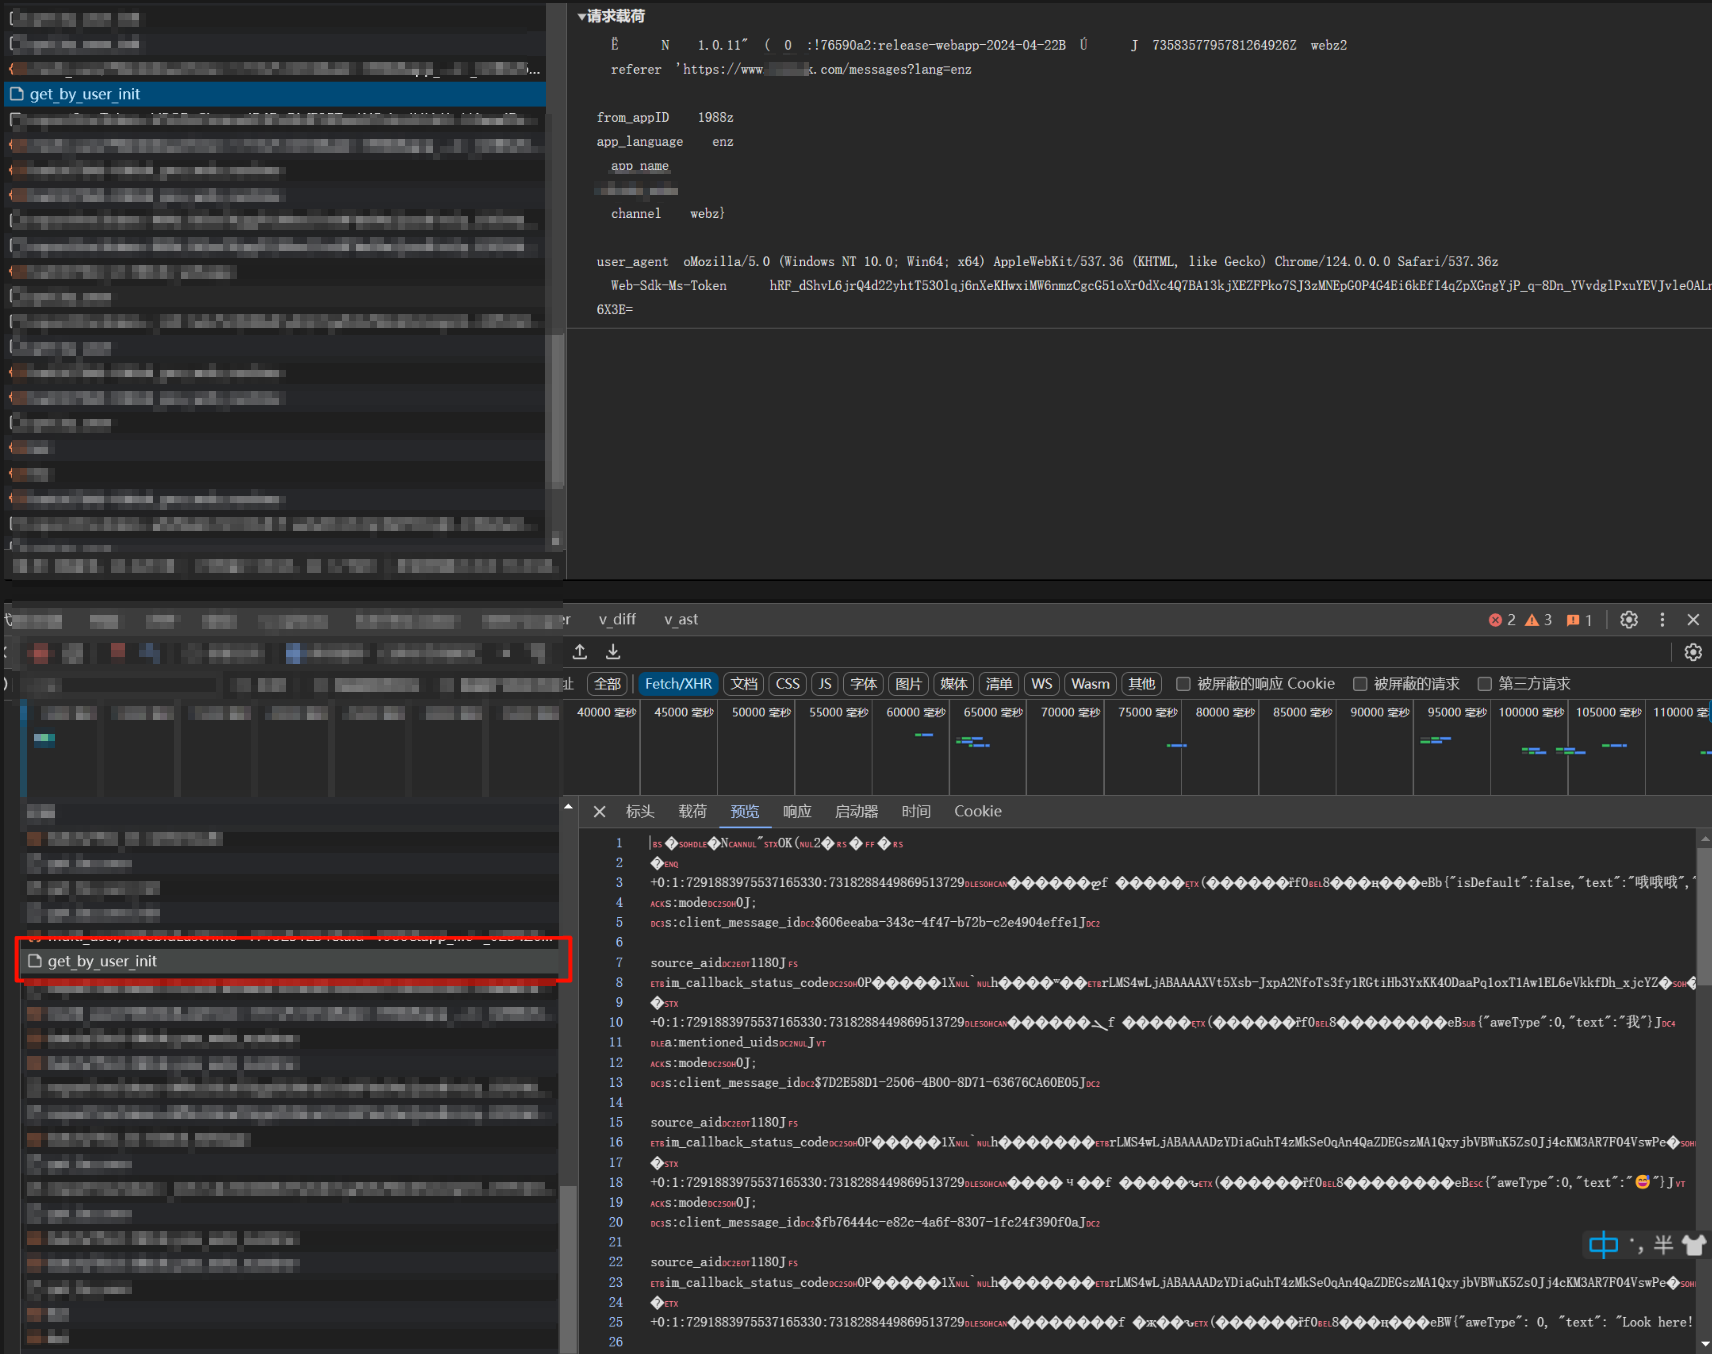The image size is (1712, 1354).
Task: Select the Fetch/XHR filter
Action: coord(678,684)
